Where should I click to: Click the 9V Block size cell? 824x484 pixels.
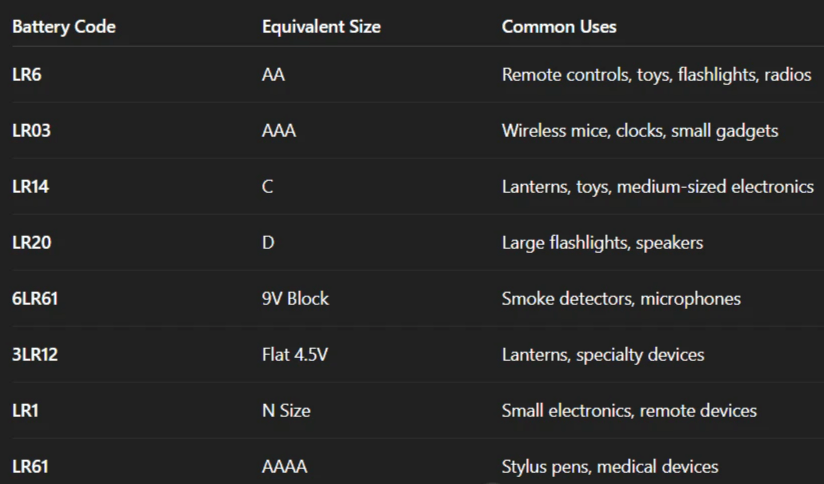(295, 299)
